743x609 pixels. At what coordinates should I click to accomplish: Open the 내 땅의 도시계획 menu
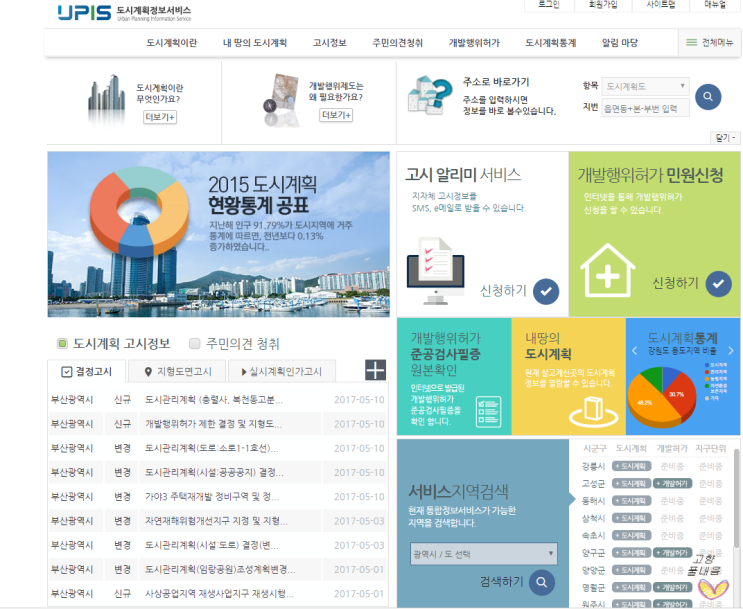(255, 43)
